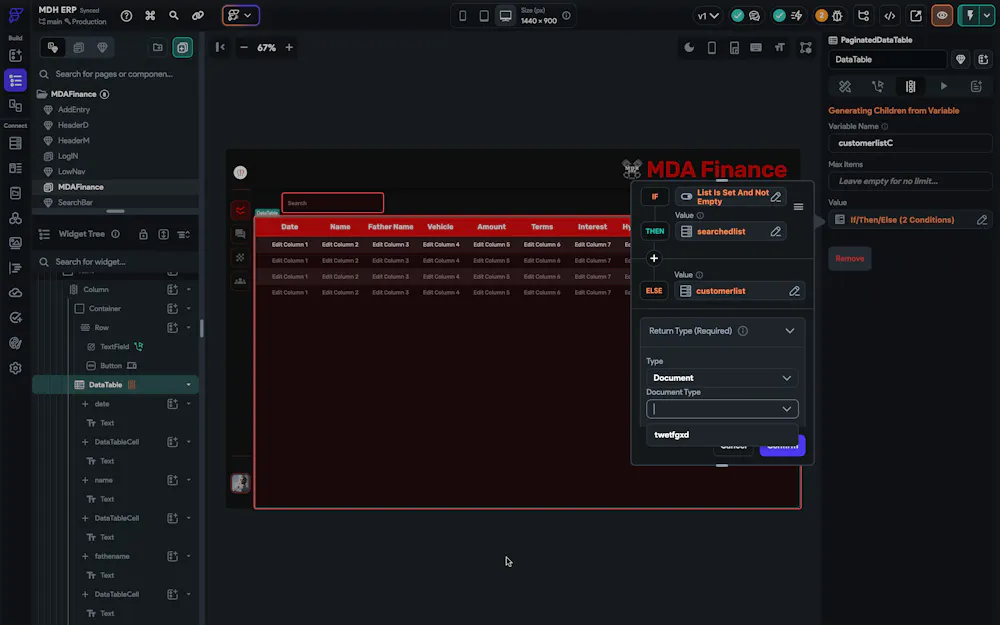Click the search magnifier in top bar
The width and height of the screenshot is (1000, 625).
pos(173,15)
